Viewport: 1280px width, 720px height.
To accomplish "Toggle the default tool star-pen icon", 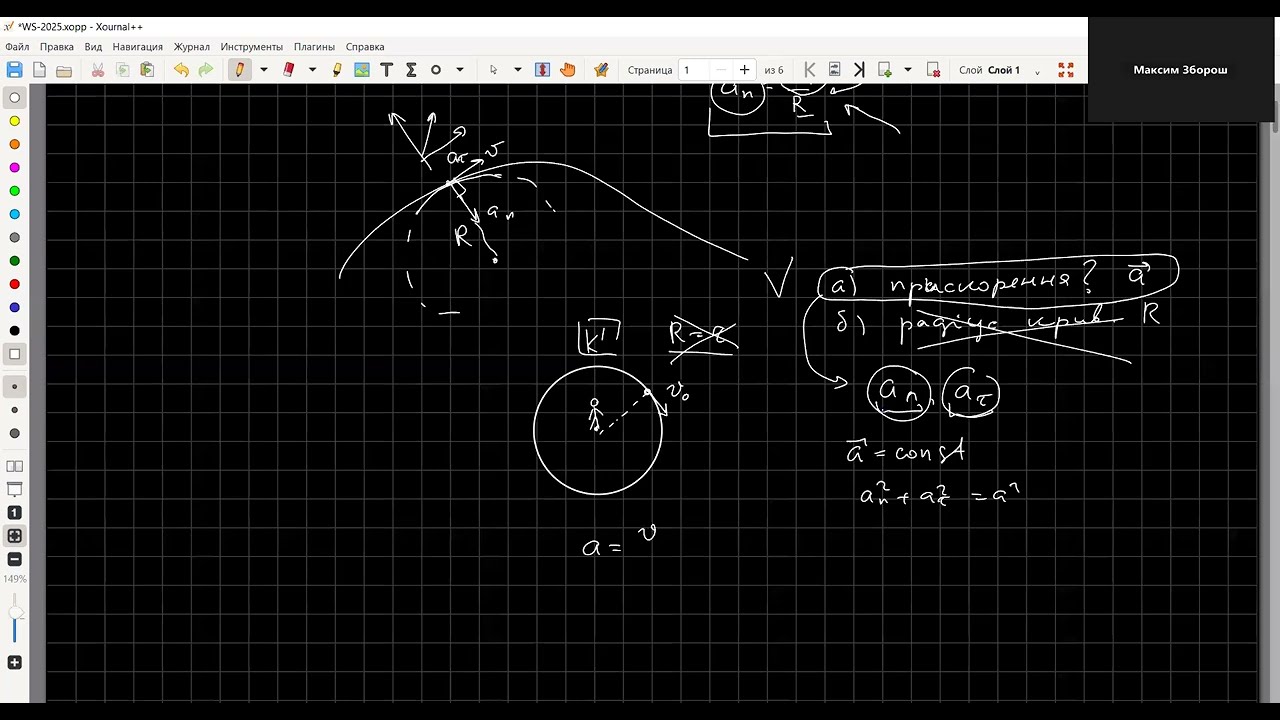I will [601, 70].
